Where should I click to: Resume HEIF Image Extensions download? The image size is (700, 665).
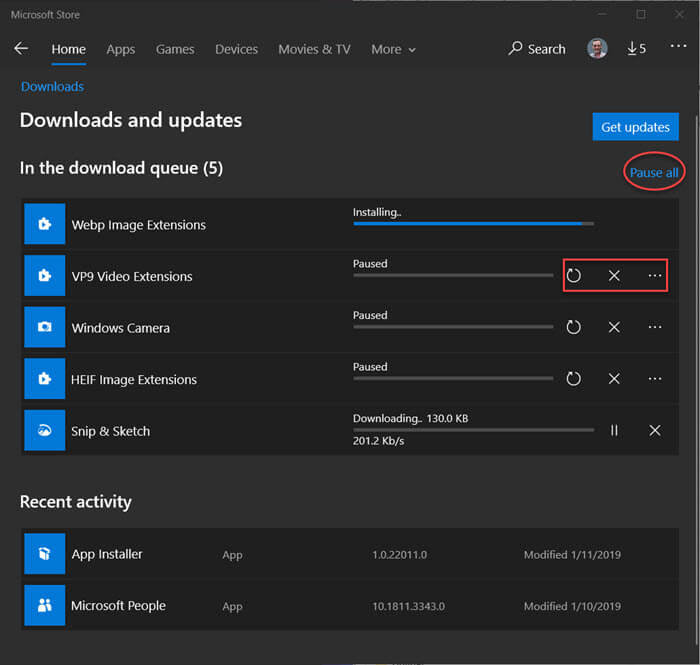pos(573,378)
